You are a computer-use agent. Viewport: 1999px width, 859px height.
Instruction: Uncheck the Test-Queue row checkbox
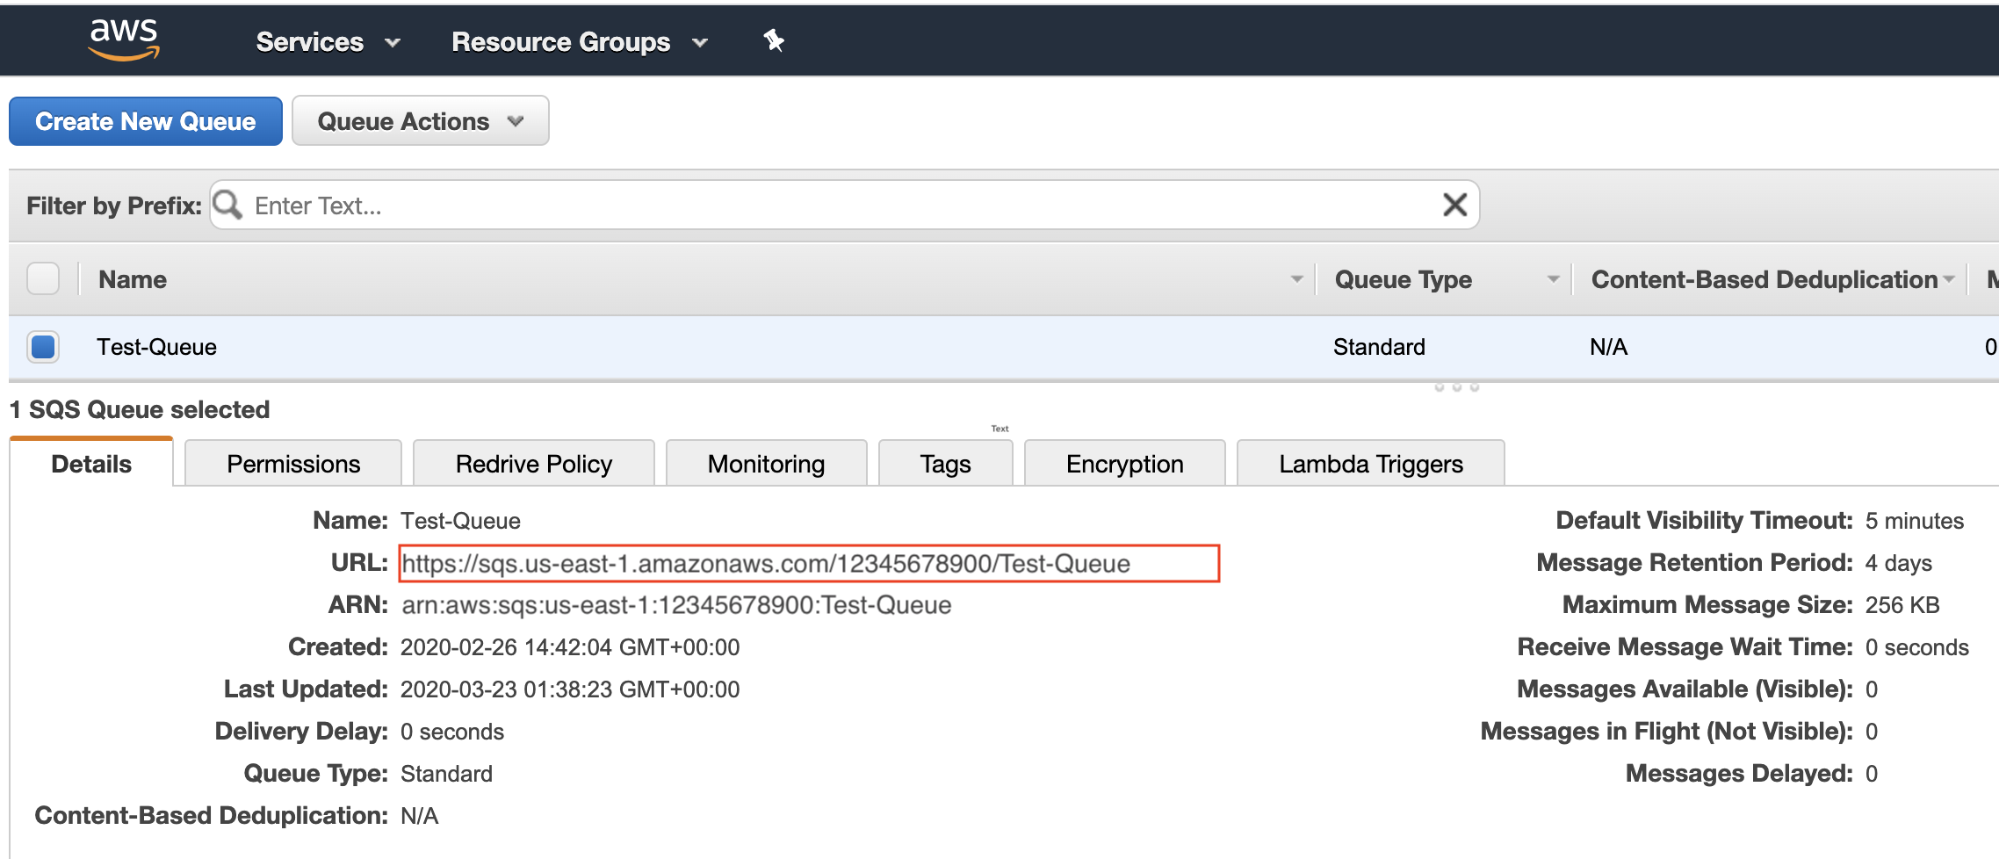pos(43,347)
